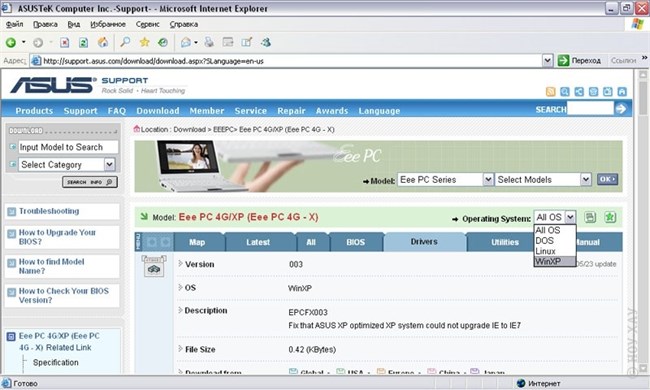
Task: Refresh the page via toolbar icon
Action: pos(83,42)
